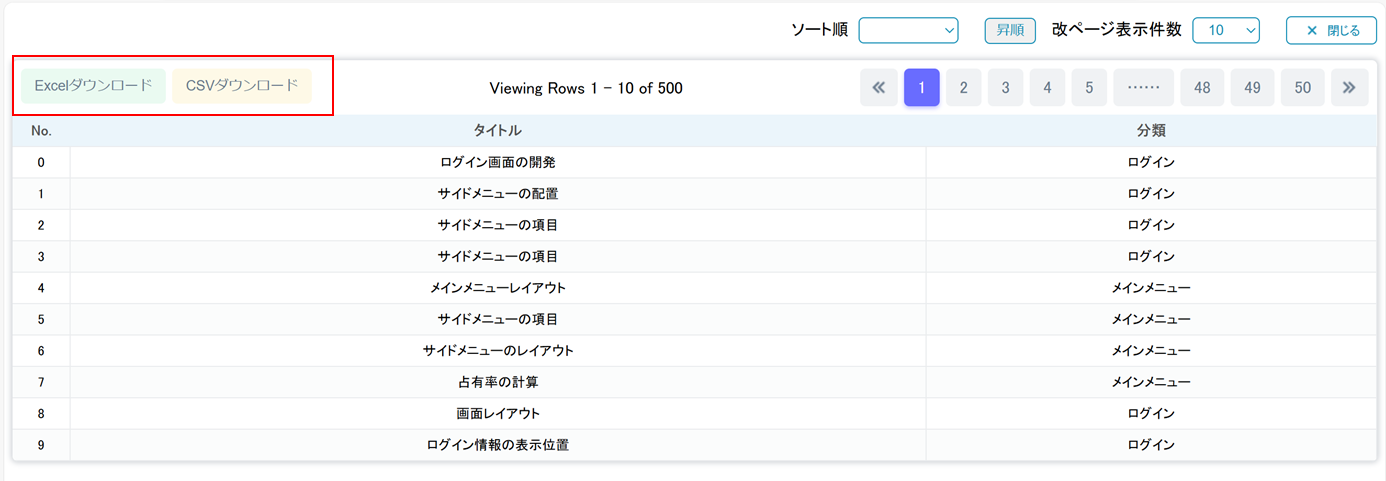Open the 改ページ表示件数 dropdown
1386x481 pixels.
coord(1225,31)
